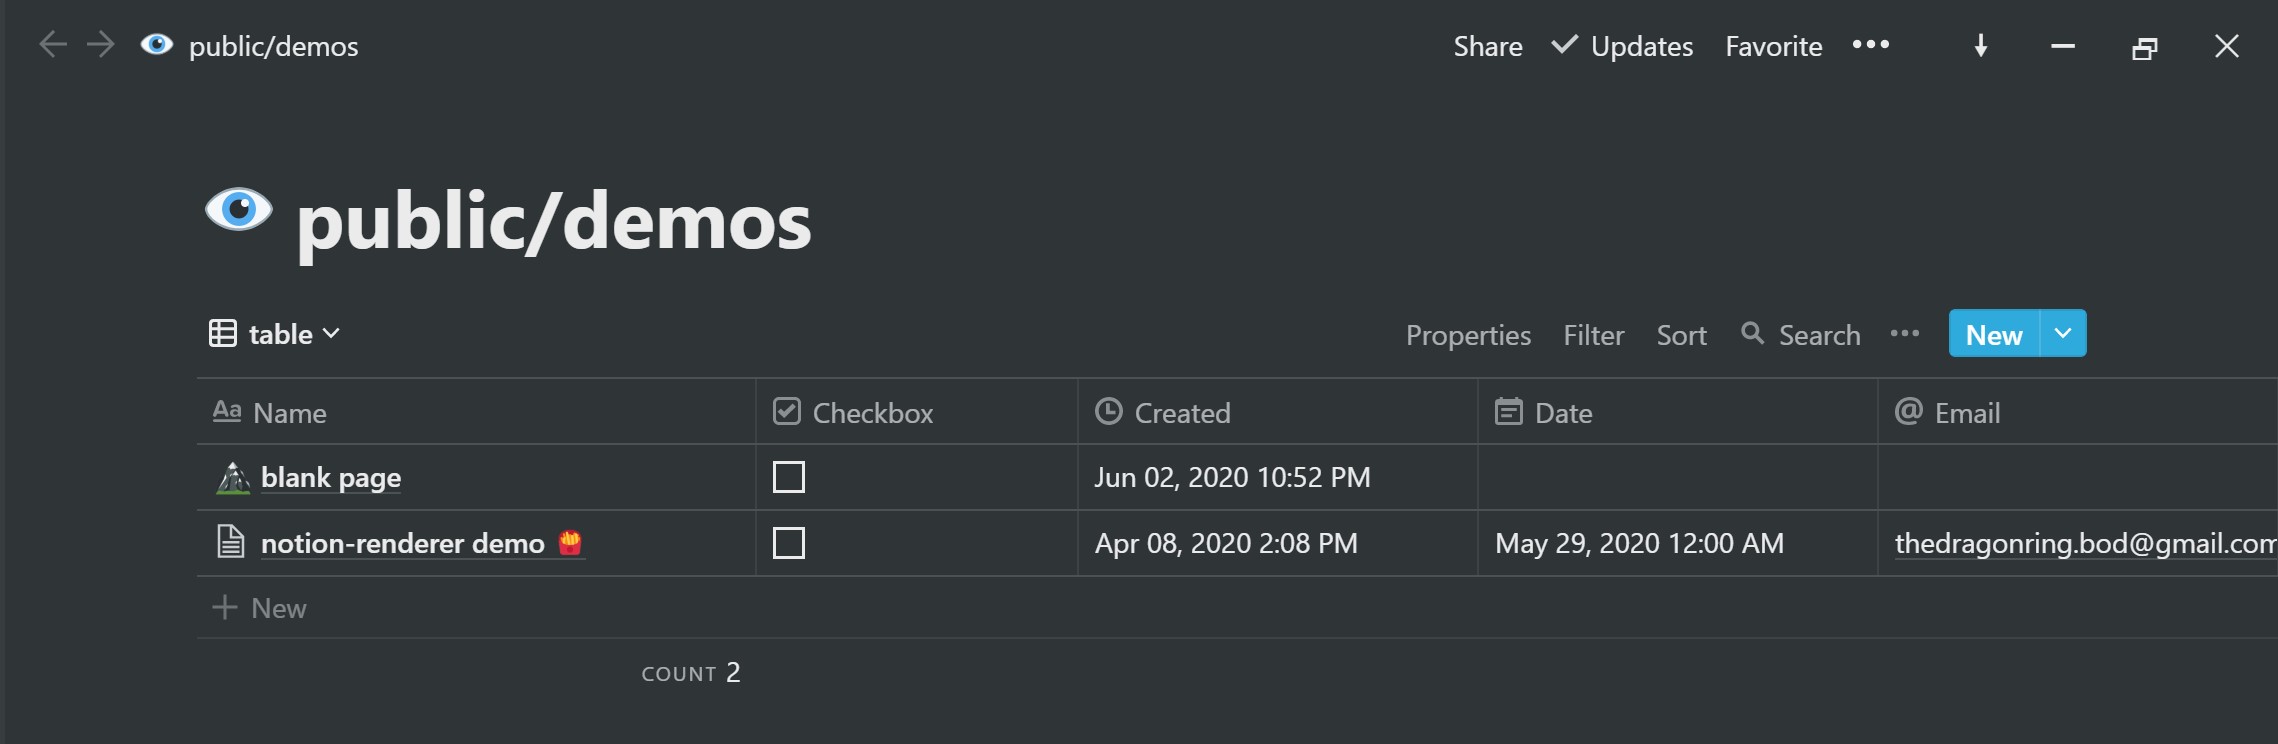Screen dimensions: 2278x744
Task: Click the blank page mountain icon
Action: coord(233,478)
